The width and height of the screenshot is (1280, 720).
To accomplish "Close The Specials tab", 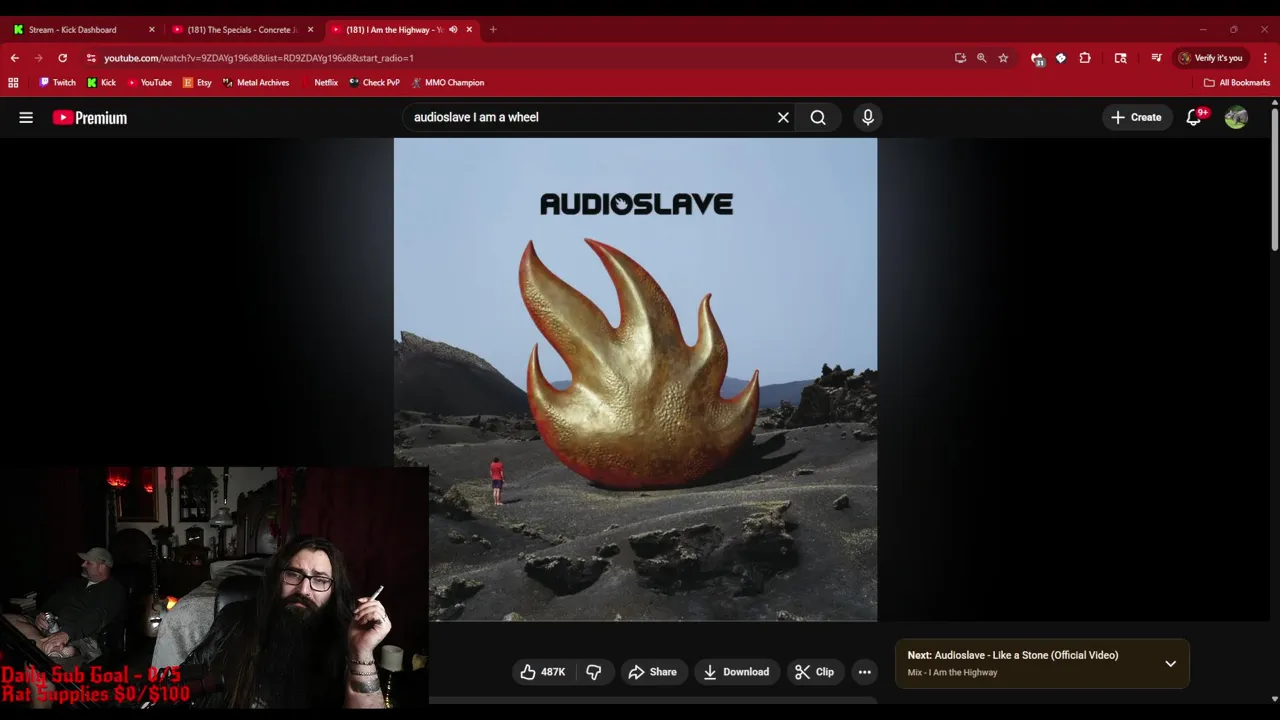I will pyautogui.click(x=310, y=30).
